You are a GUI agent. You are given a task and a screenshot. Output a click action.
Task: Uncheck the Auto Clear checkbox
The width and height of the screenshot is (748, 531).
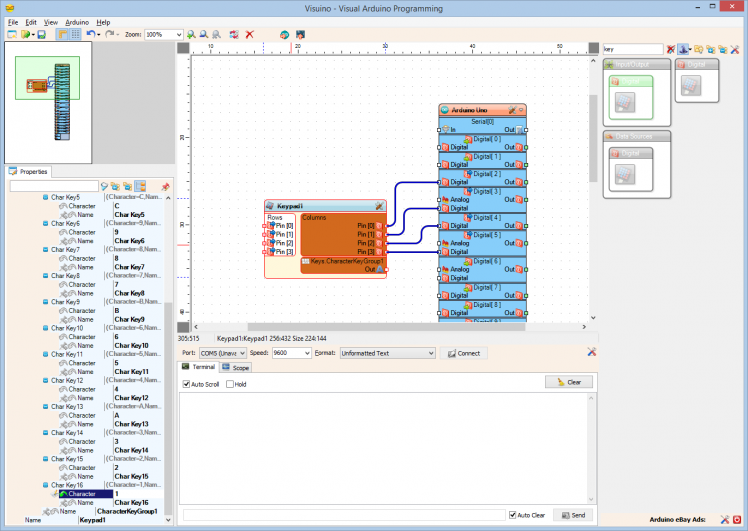(x=512, y=515)
